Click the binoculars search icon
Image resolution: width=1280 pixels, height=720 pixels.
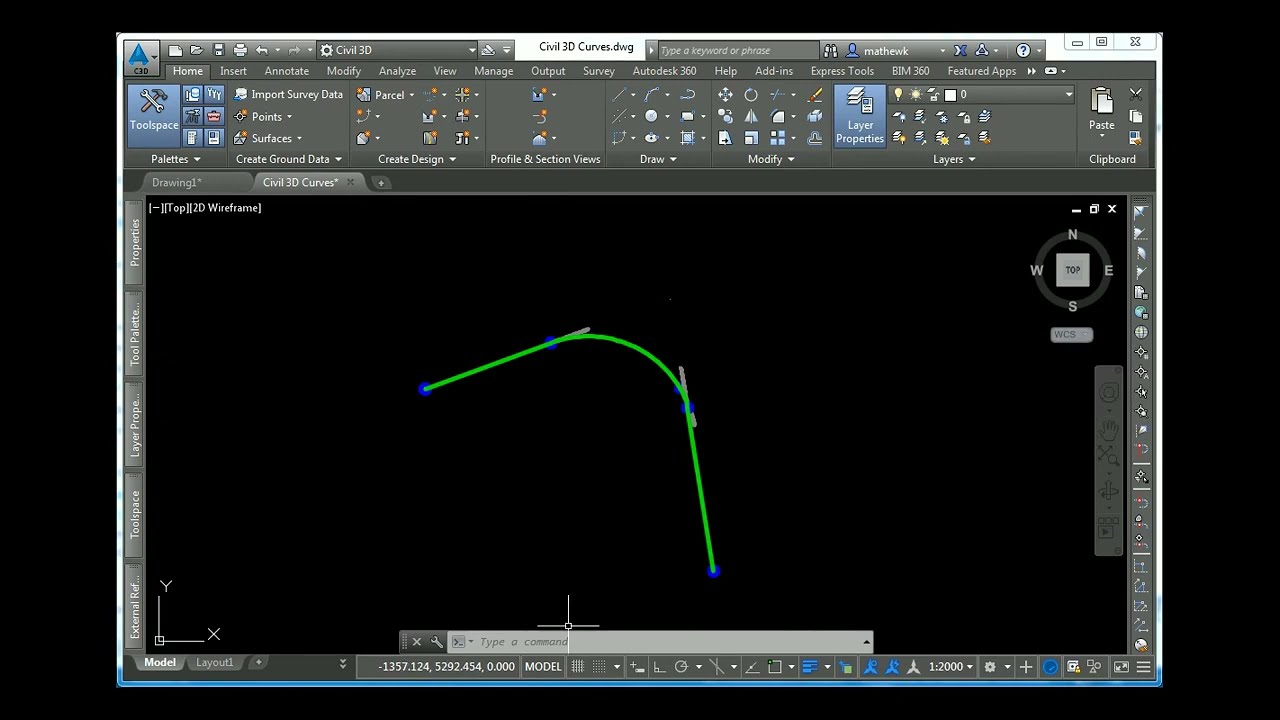click(x=830, y=50)
